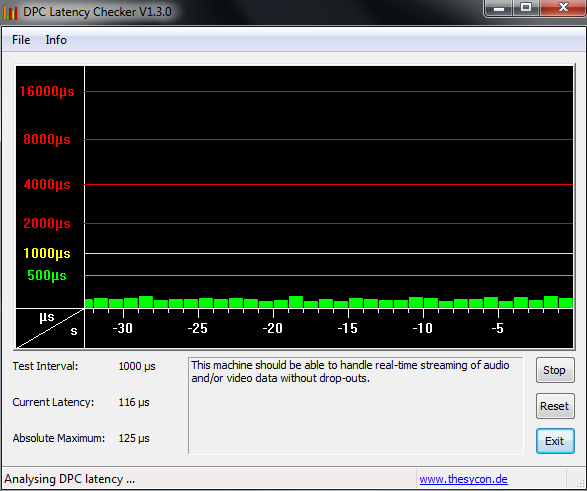Click the -15 second axis marker

pyautogui.click(x=347, y=328)
